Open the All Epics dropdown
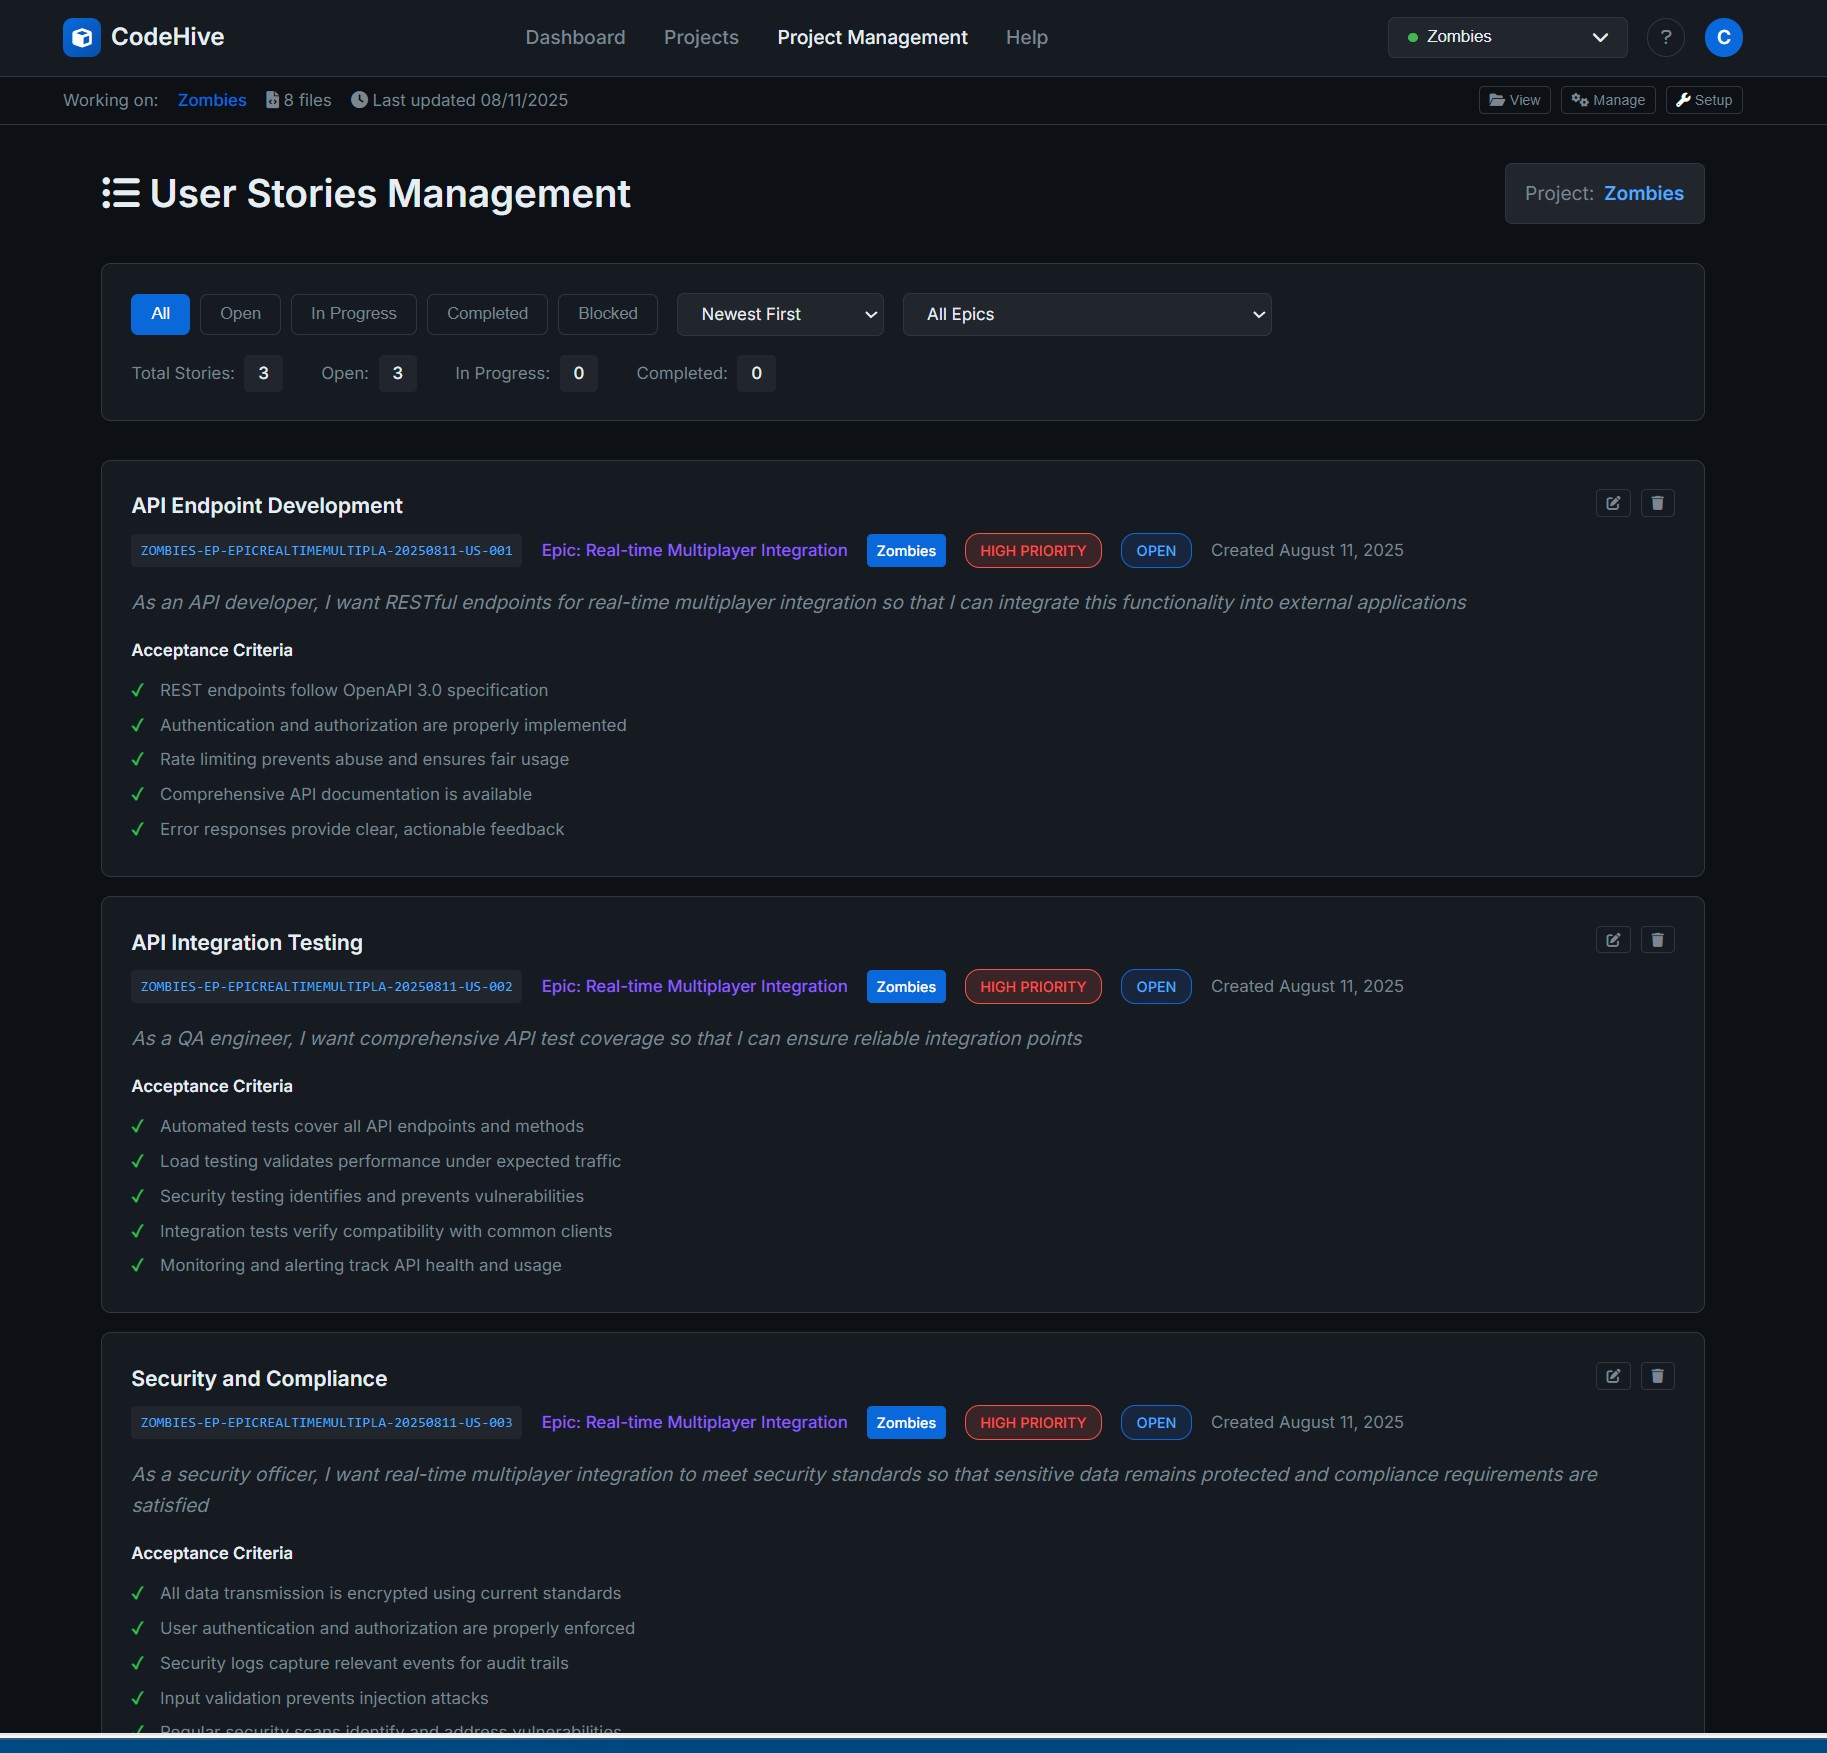The width and height of the screenshot is (1827, 1753). (1086, 314)
